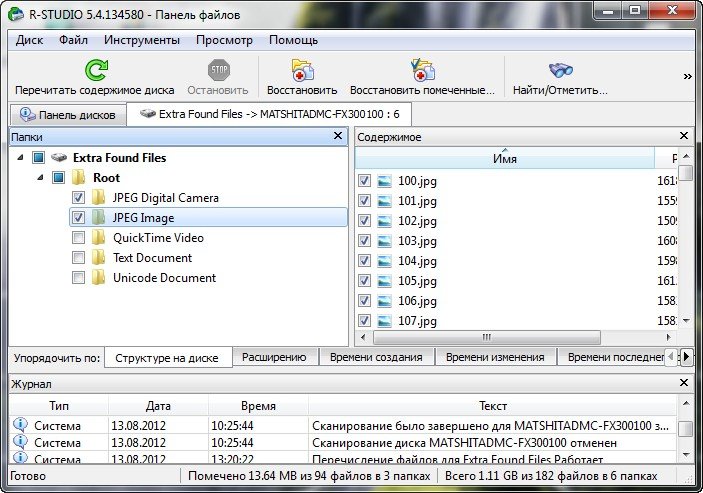The image size is (703, 493).
Task: Expand the toolbar overflow chevron
Action: coord(687,76)
